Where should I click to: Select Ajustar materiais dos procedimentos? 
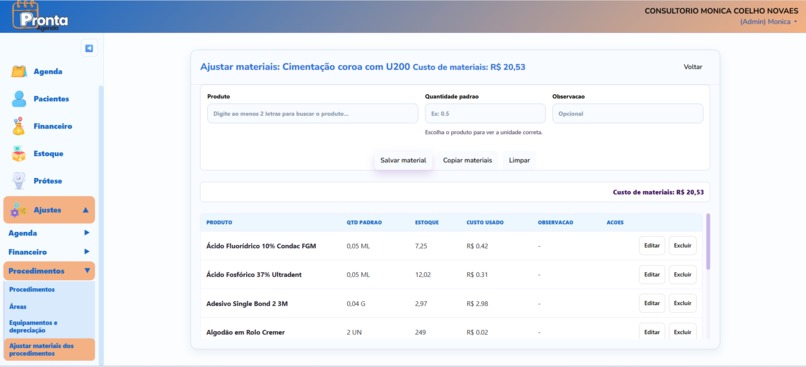pyautogui.click(x=49, y=350)
